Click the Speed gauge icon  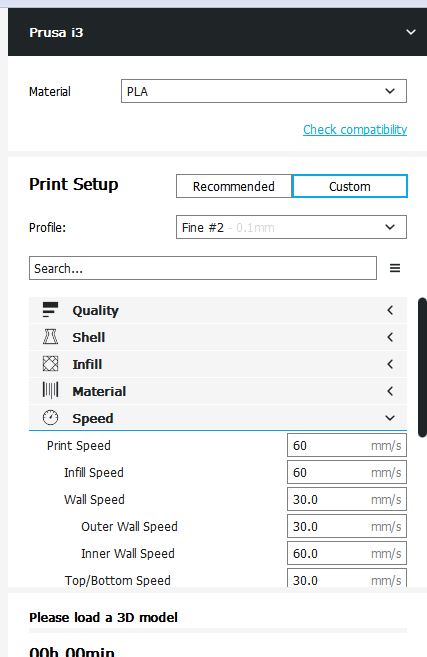pos(50,418)
